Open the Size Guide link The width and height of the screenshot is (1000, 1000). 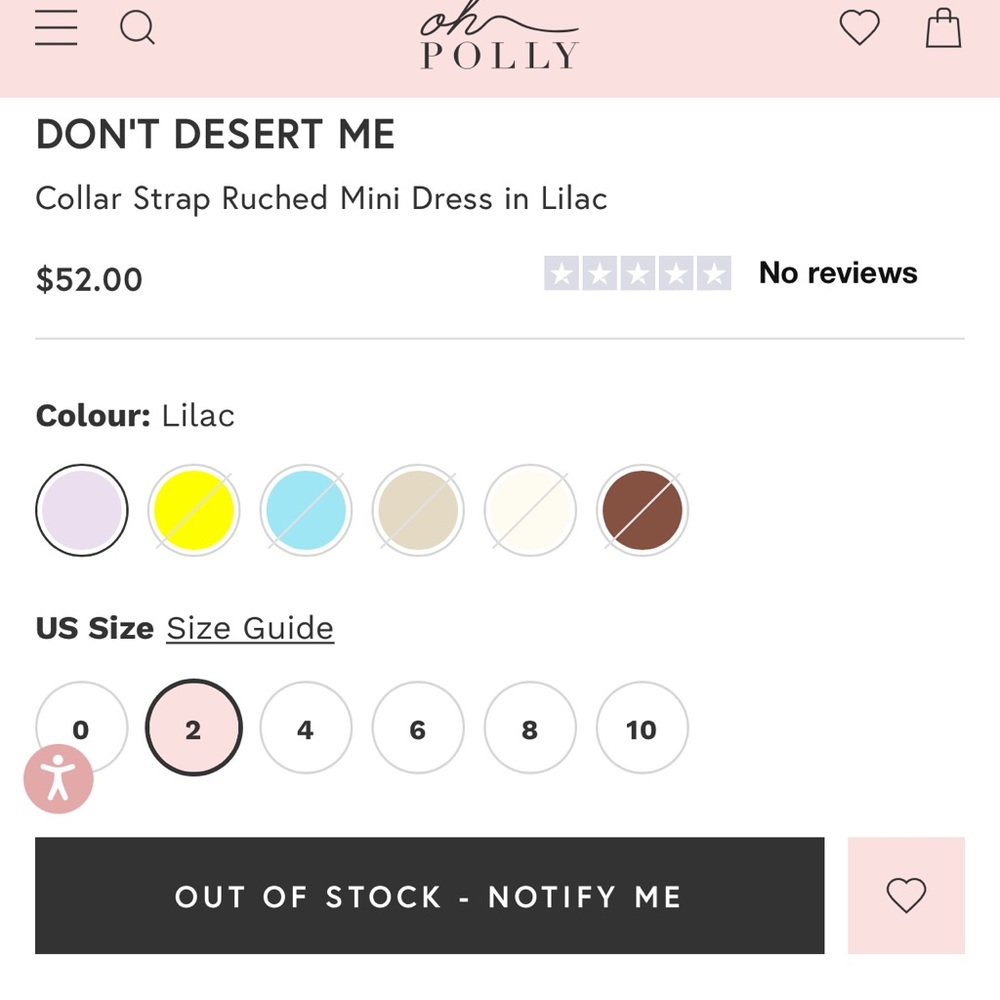tap(250, 629)
